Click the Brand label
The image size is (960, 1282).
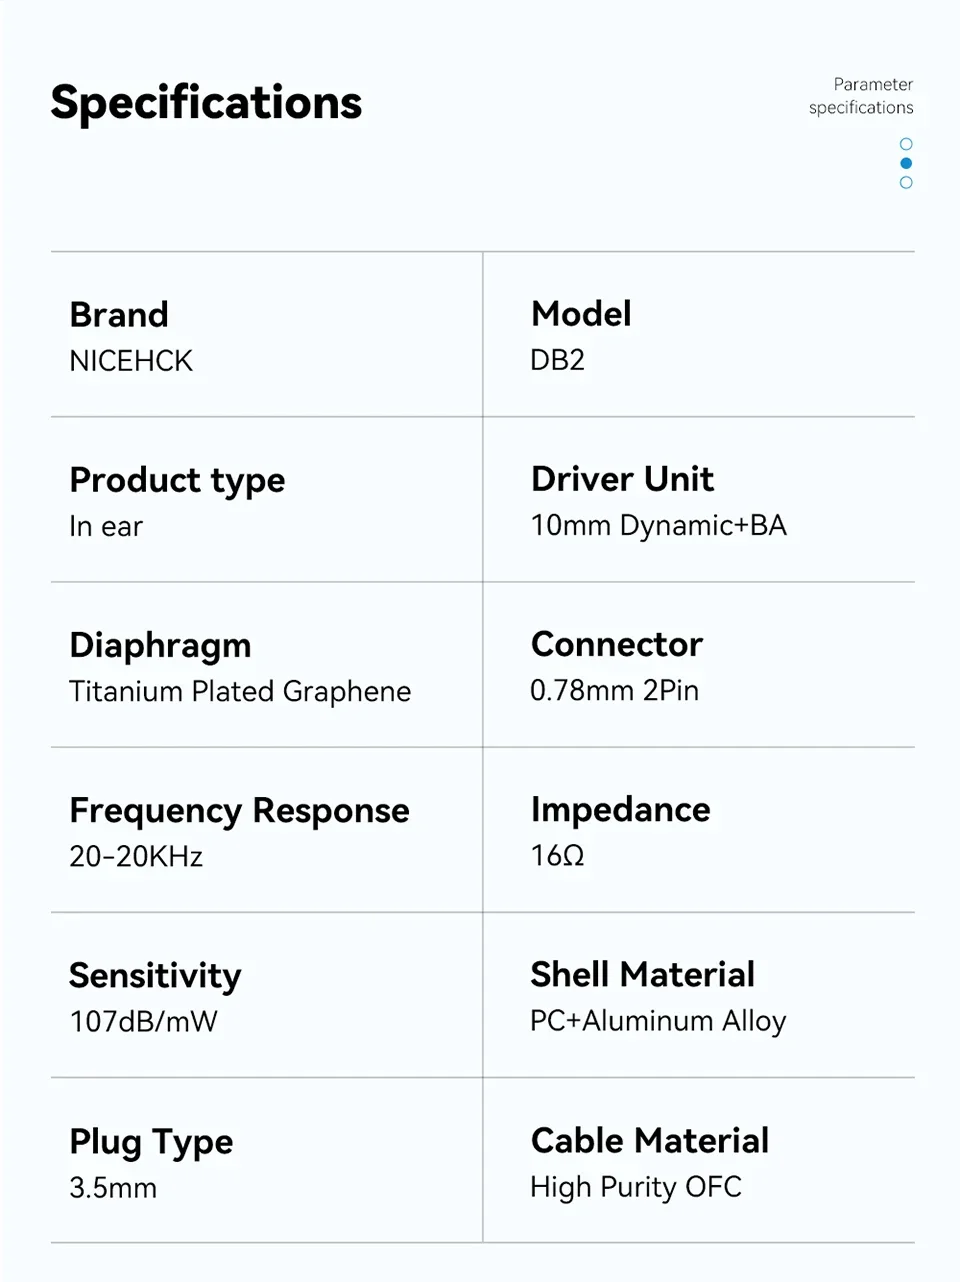pyautogui.click(x=119, y=315)
